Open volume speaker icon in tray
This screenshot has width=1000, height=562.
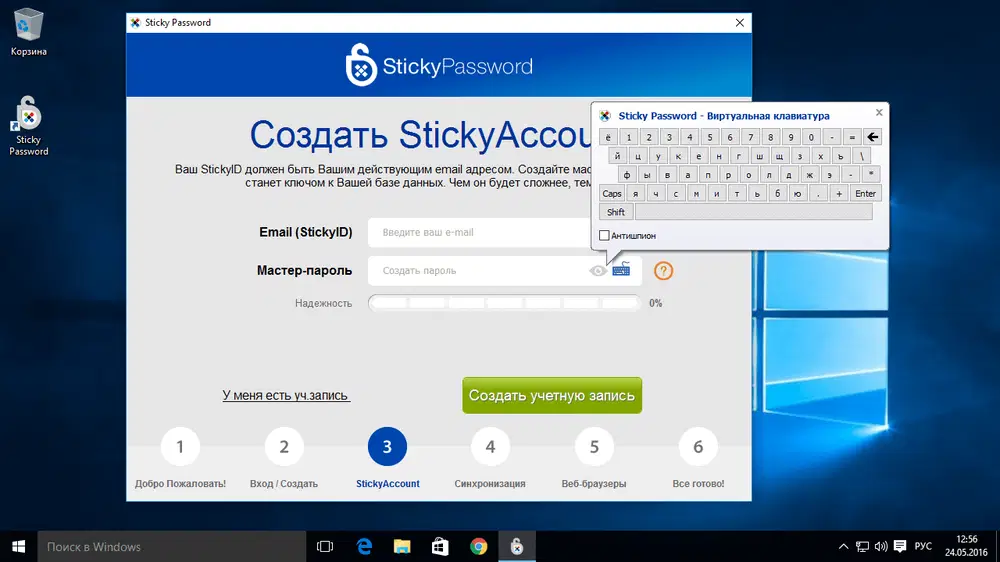[881, 547]
